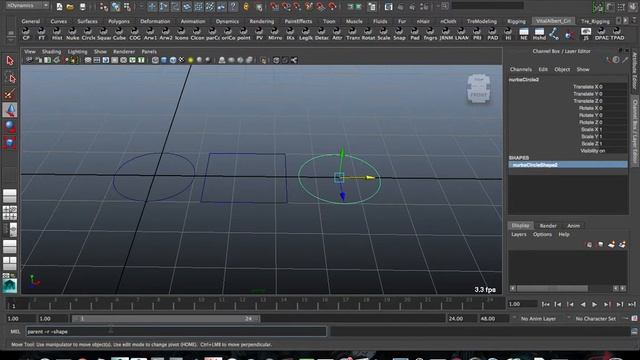Run the Nuke shelf script
Image resolution: width=640 pixels, height=360 pixels.
click(x=72, y=33)
